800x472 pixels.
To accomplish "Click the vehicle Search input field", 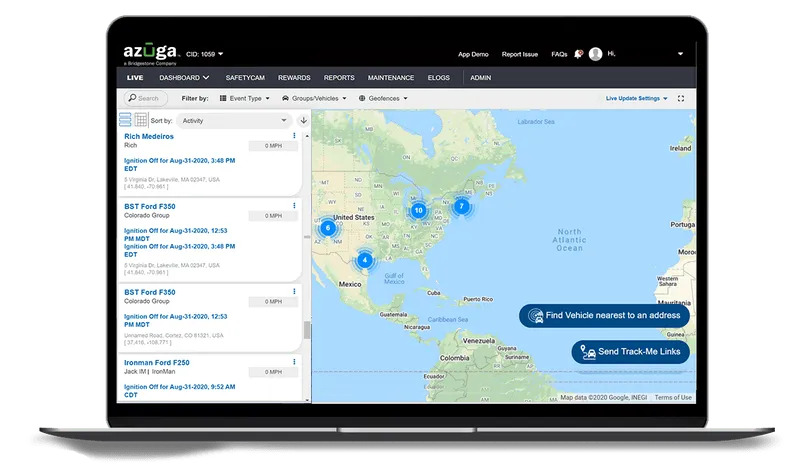I will point(147,99).
